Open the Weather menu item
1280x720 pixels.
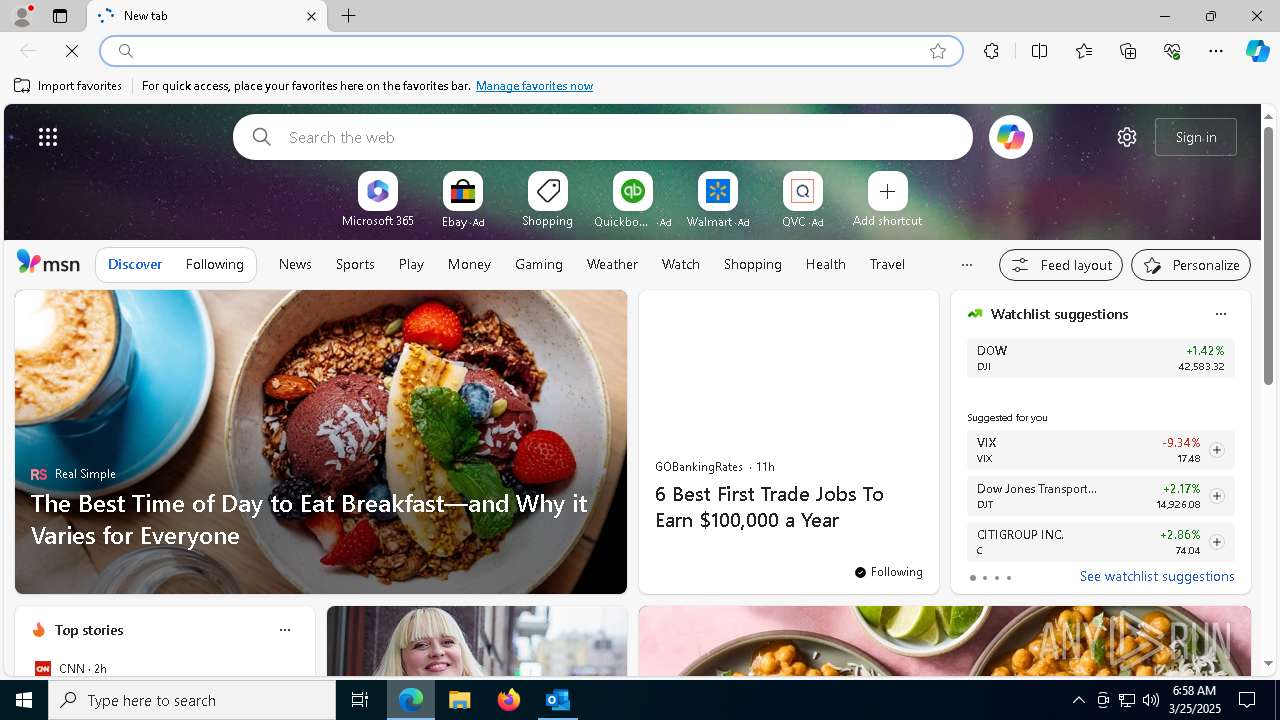coord(612,264)
